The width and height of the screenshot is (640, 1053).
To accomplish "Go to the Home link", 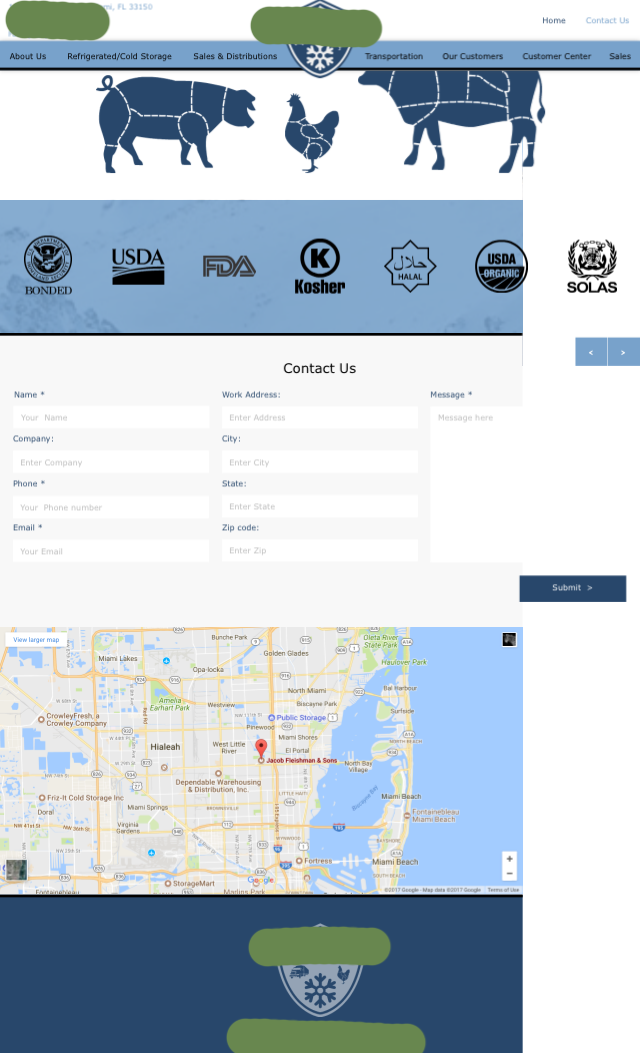I will [x=554, y=20].
